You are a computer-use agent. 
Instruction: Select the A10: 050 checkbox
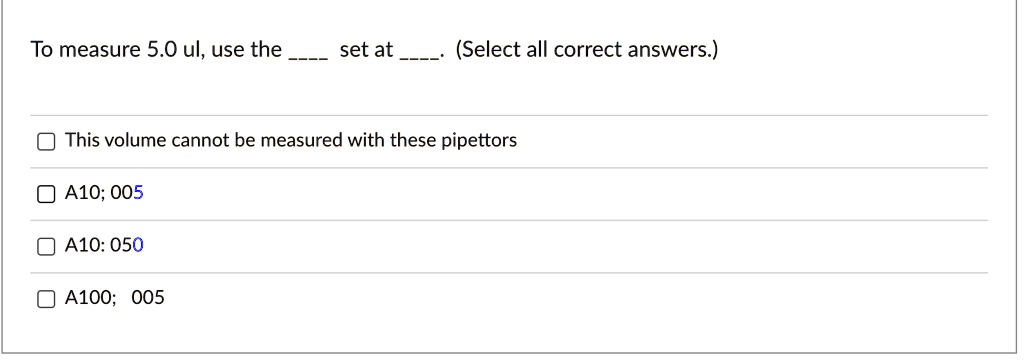pyautogui.click(x=46, y=246)
